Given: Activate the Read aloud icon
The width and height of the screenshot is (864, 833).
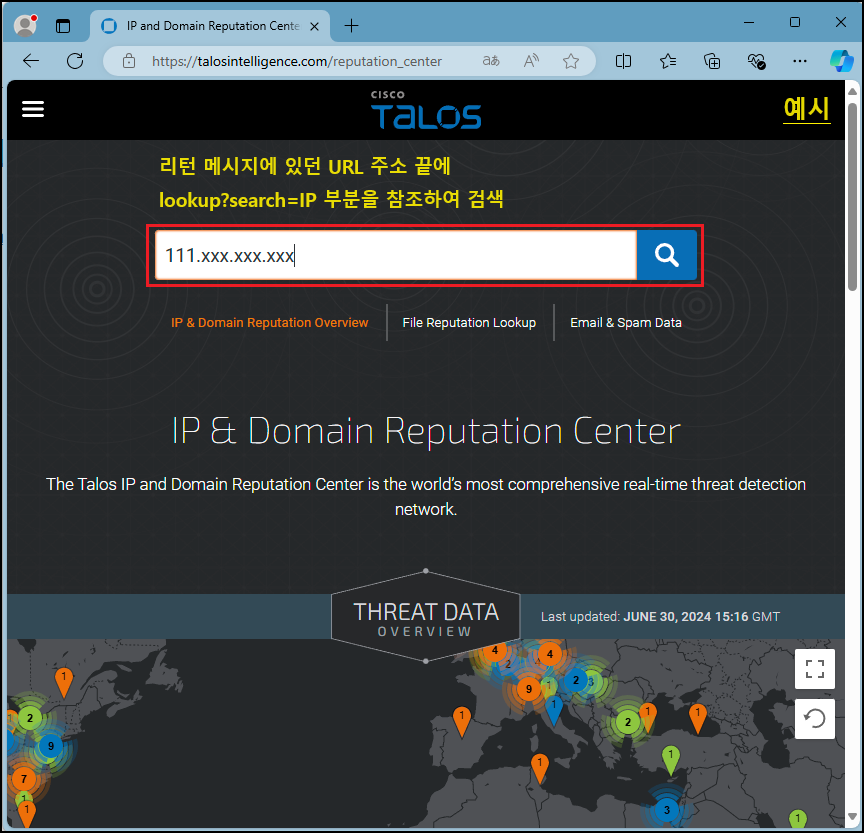Looking at the screenshot, I should (531, 61).
